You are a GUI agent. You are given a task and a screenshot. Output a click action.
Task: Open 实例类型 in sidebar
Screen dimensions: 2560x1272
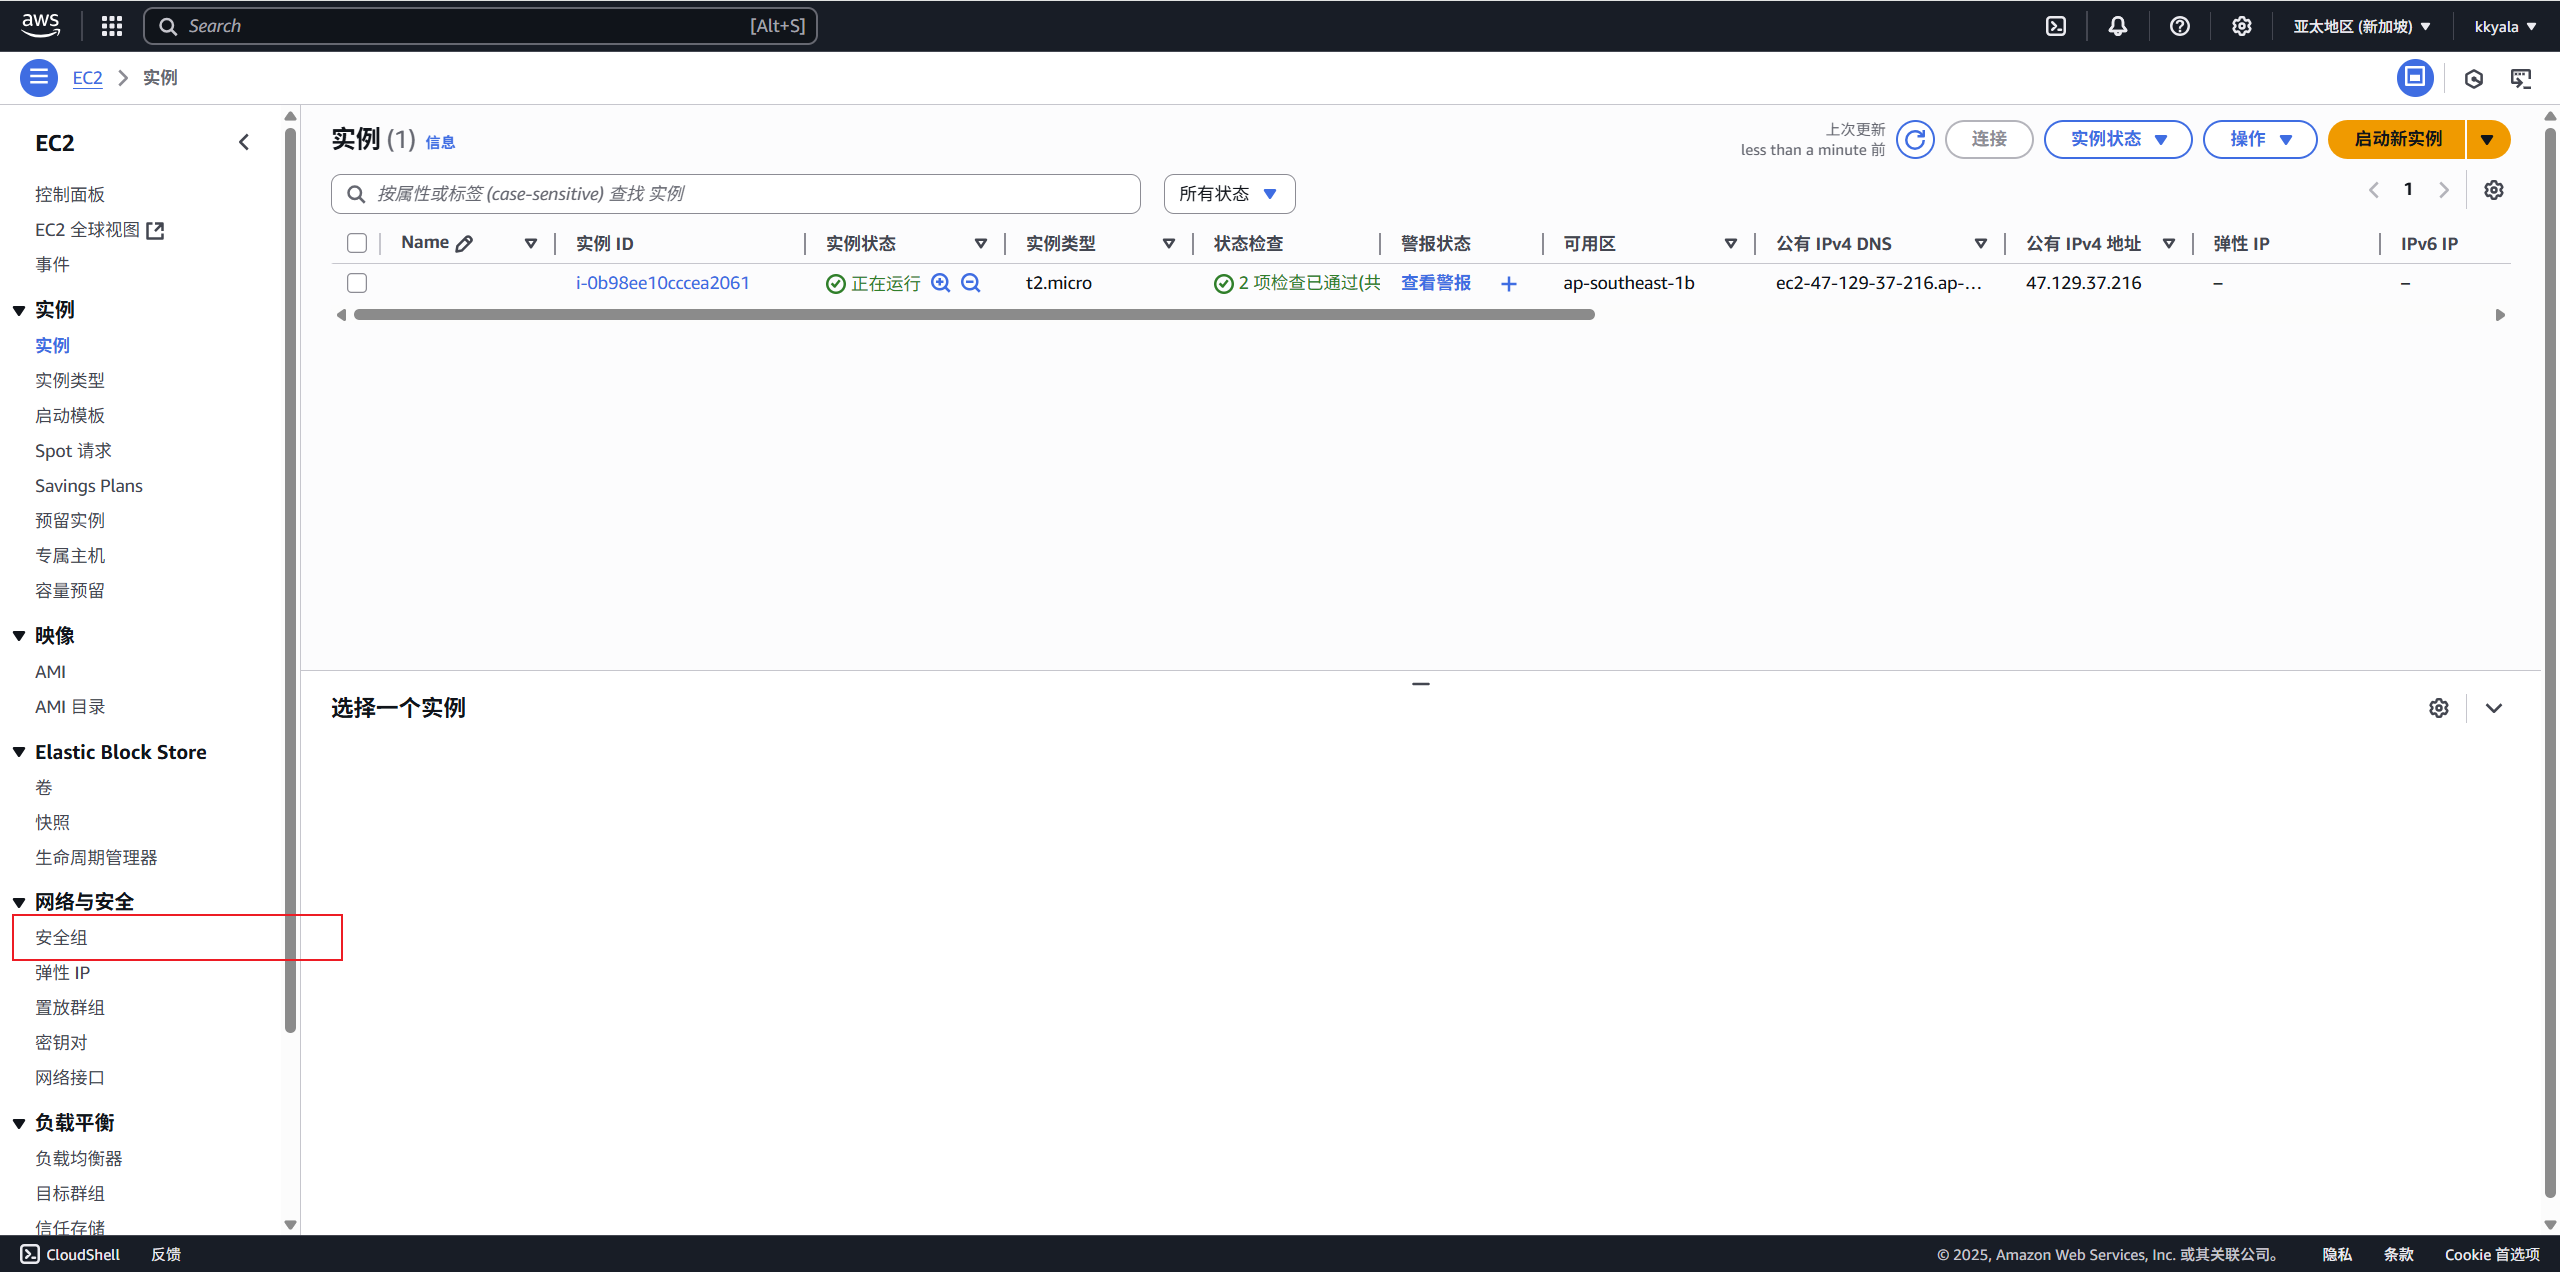click(70, 380)
